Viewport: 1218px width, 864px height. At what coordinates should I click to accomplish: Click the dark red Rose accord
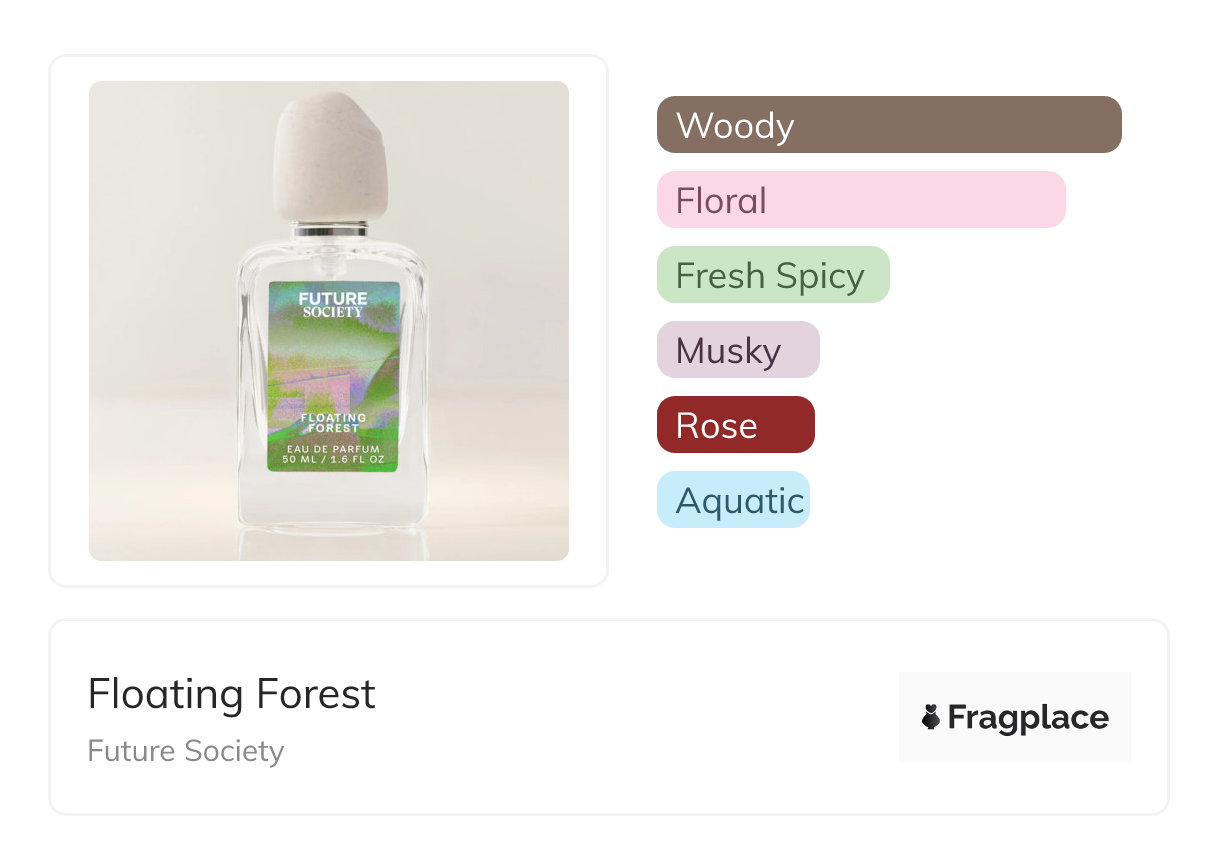(x=735, y=425)
